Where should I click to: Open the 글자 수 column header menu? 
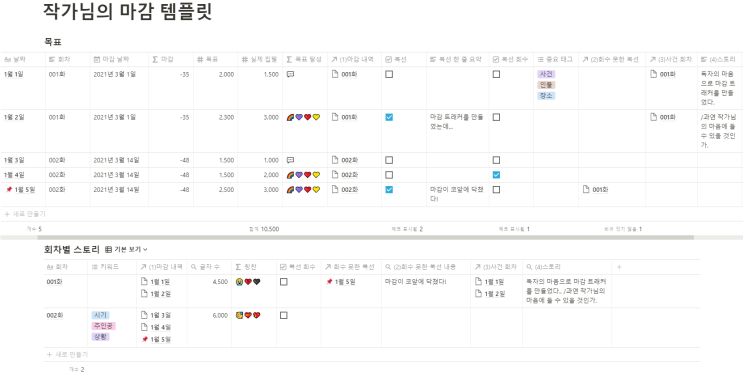(209, 267)
